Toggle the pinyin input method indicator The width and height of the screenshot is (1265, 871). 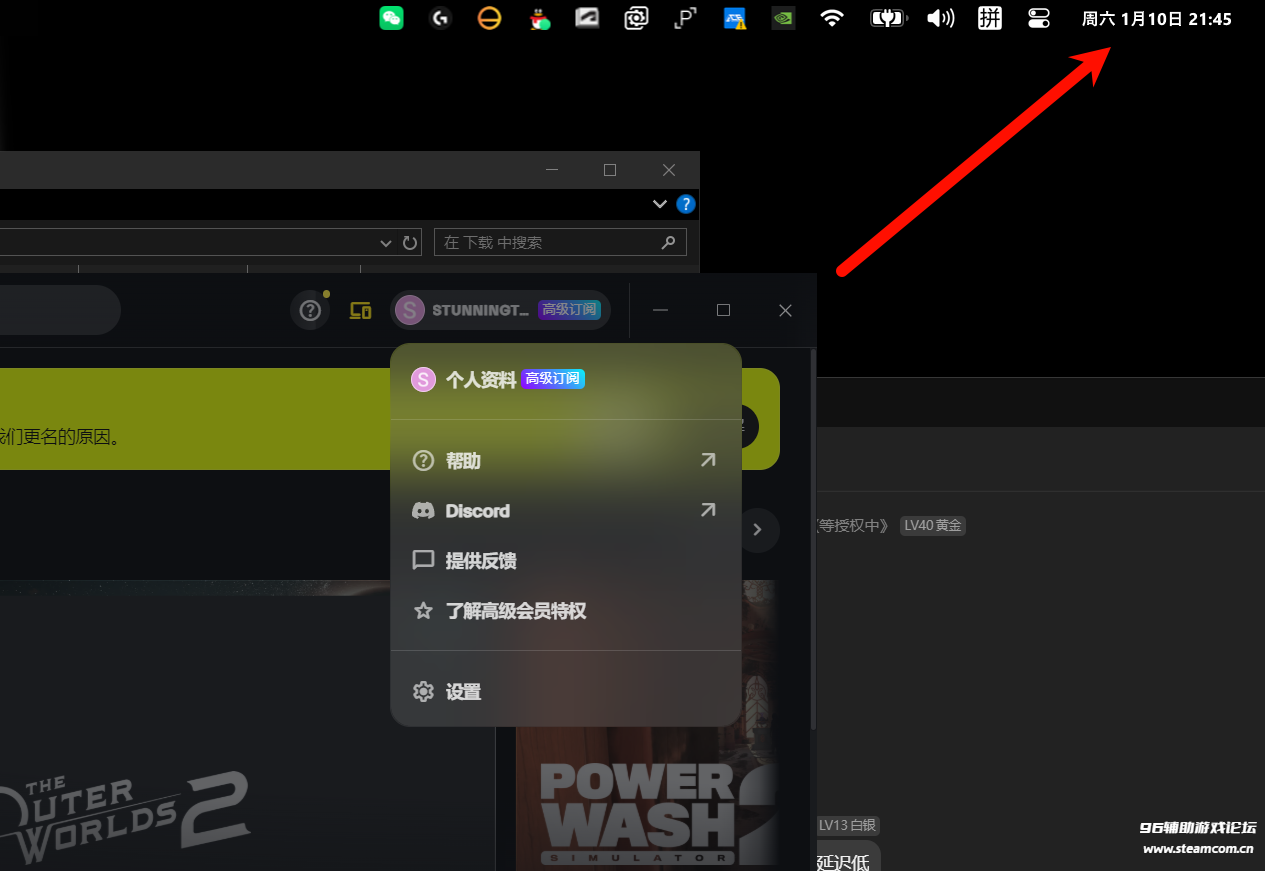click(989, 18)
